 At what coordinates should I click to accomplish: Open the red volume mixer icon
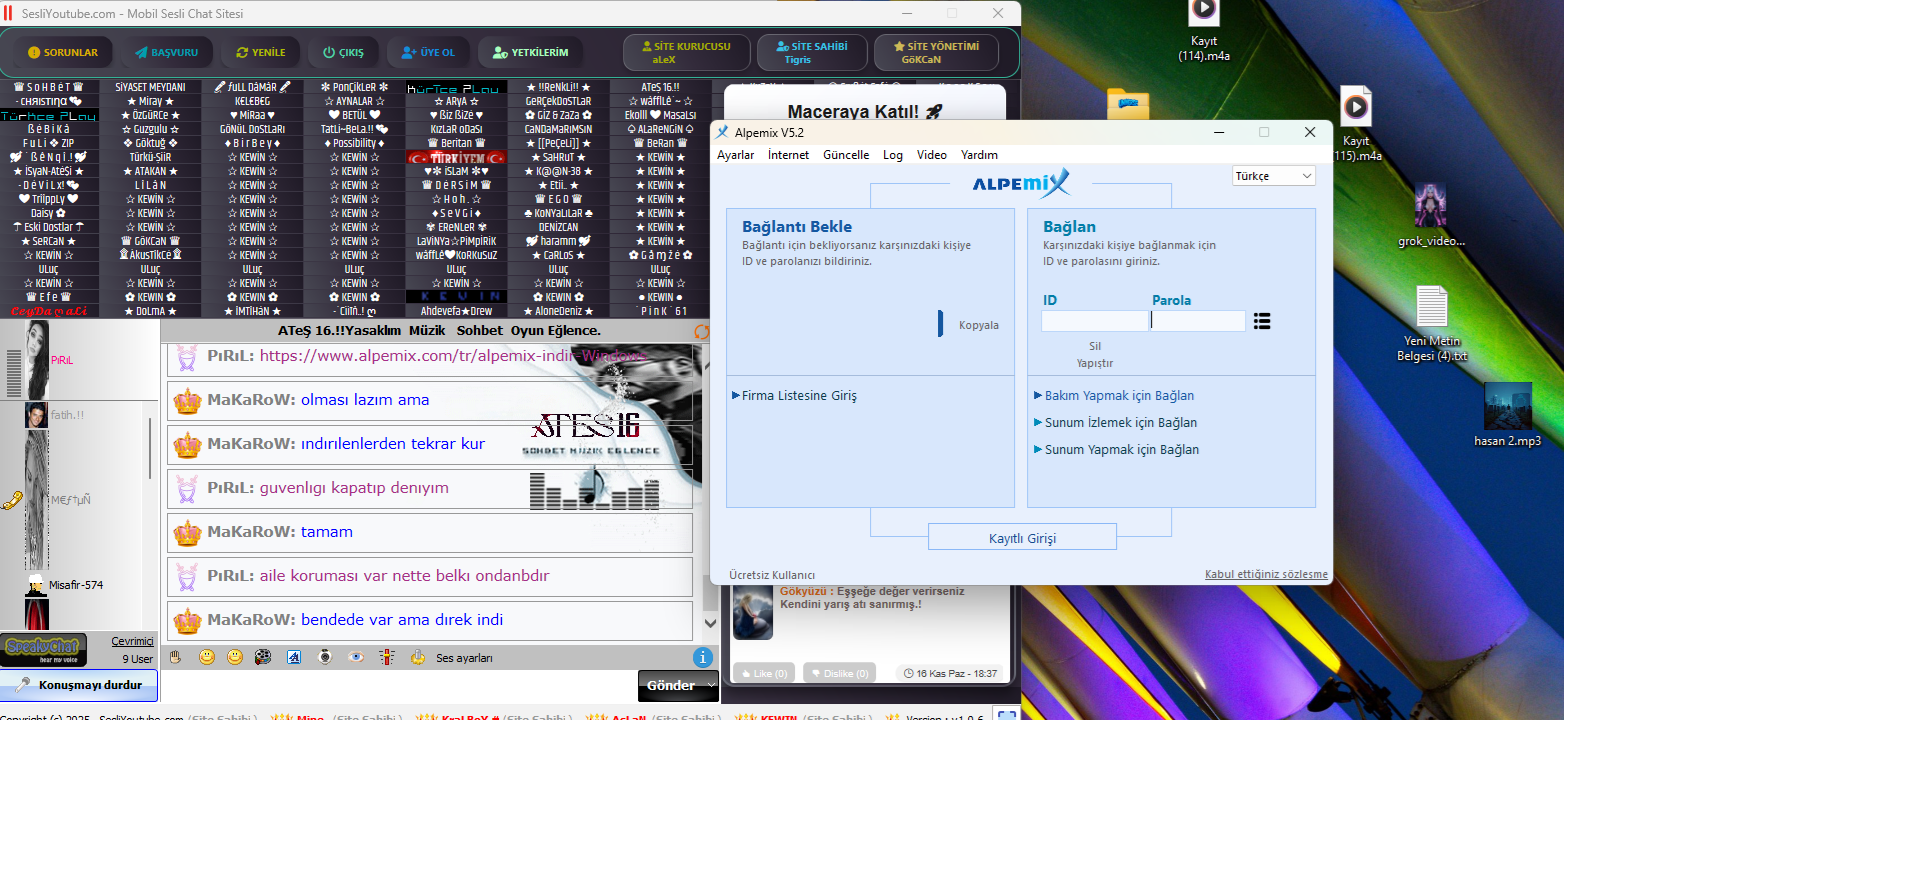[387, 657]
